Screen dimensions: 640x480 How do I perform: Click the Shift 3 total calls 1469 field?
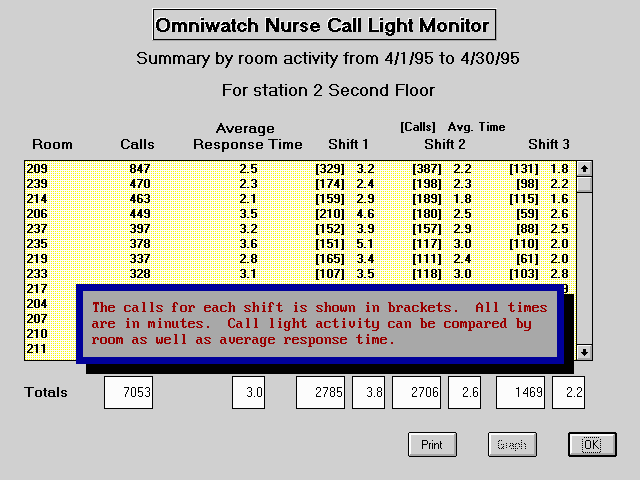pyautogui.click(x=520, y=393)
